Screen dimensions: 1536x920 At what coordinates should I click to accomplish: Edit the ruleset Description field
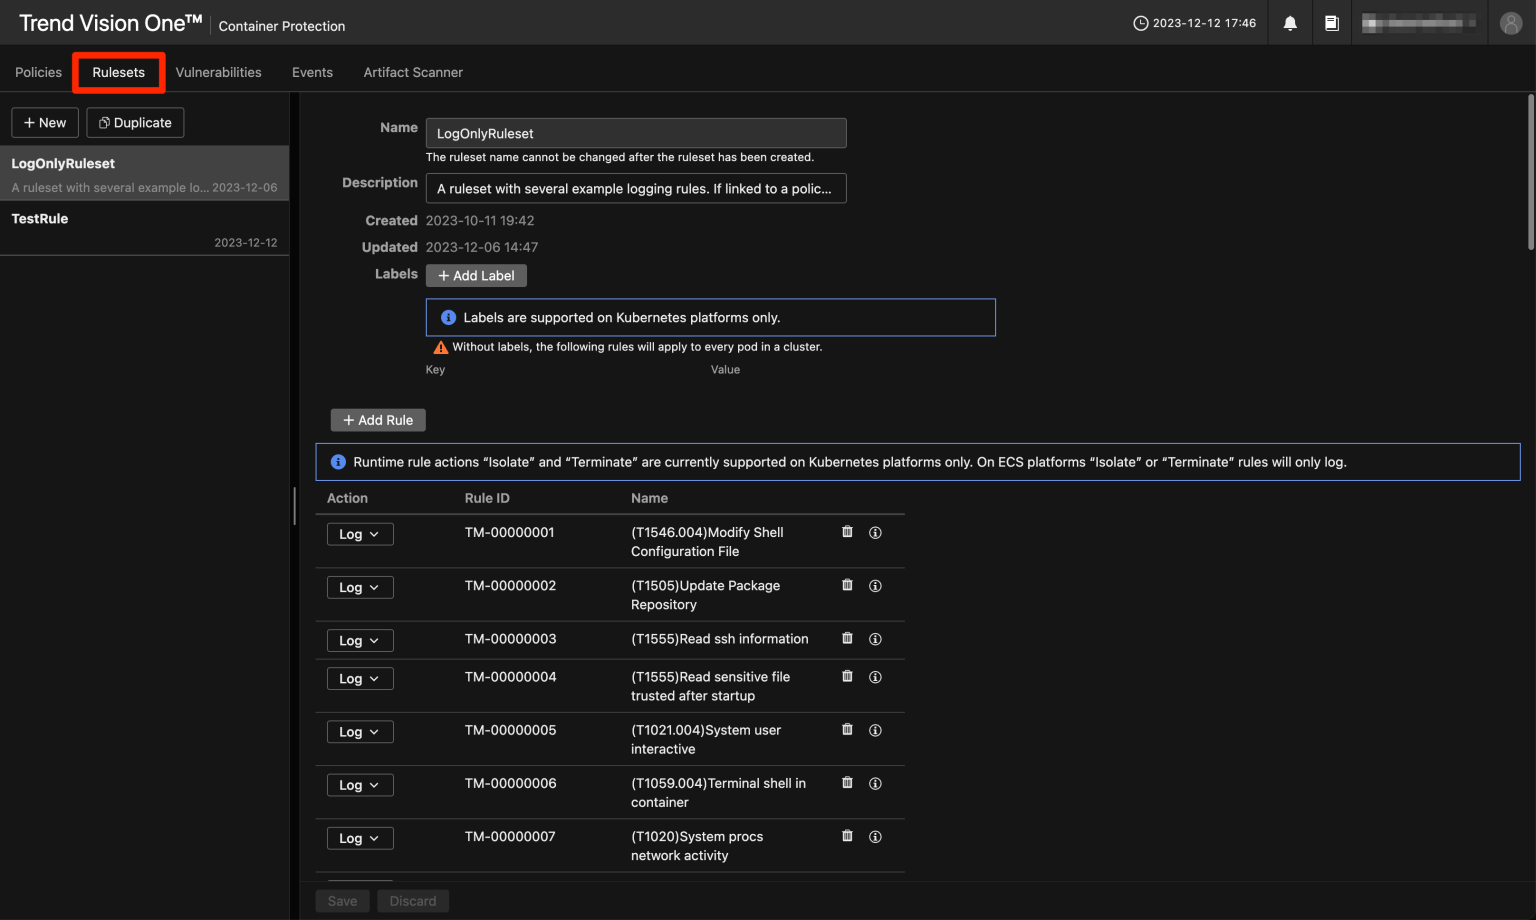tap(636, 188)
